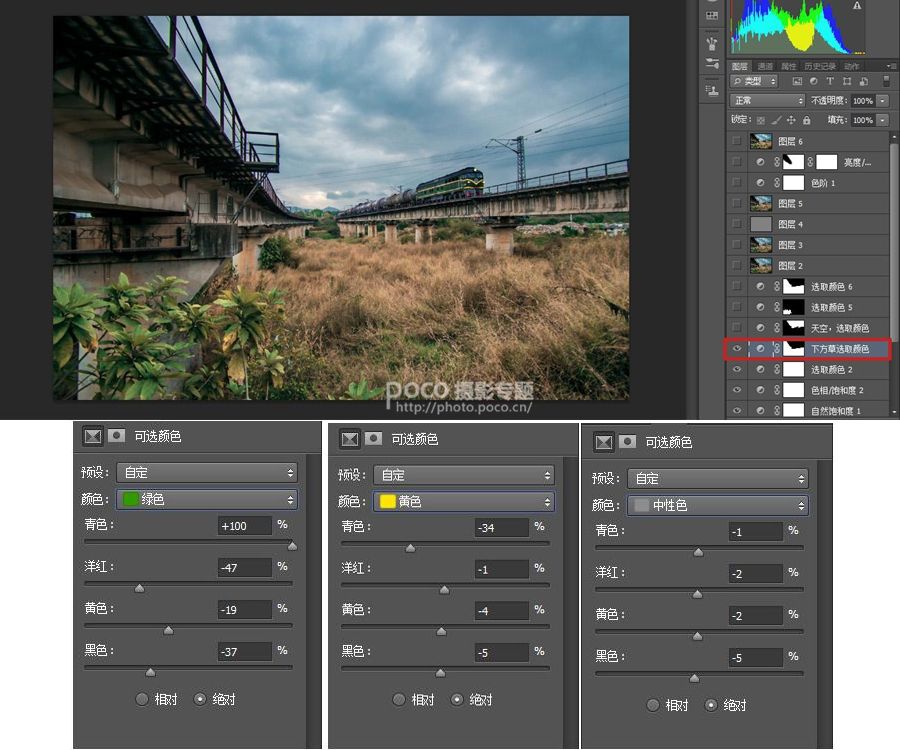Hide the 自然饱和度 1 layer
The width and height of the screenshot is (900, 750).
click(x=737, y=410)
